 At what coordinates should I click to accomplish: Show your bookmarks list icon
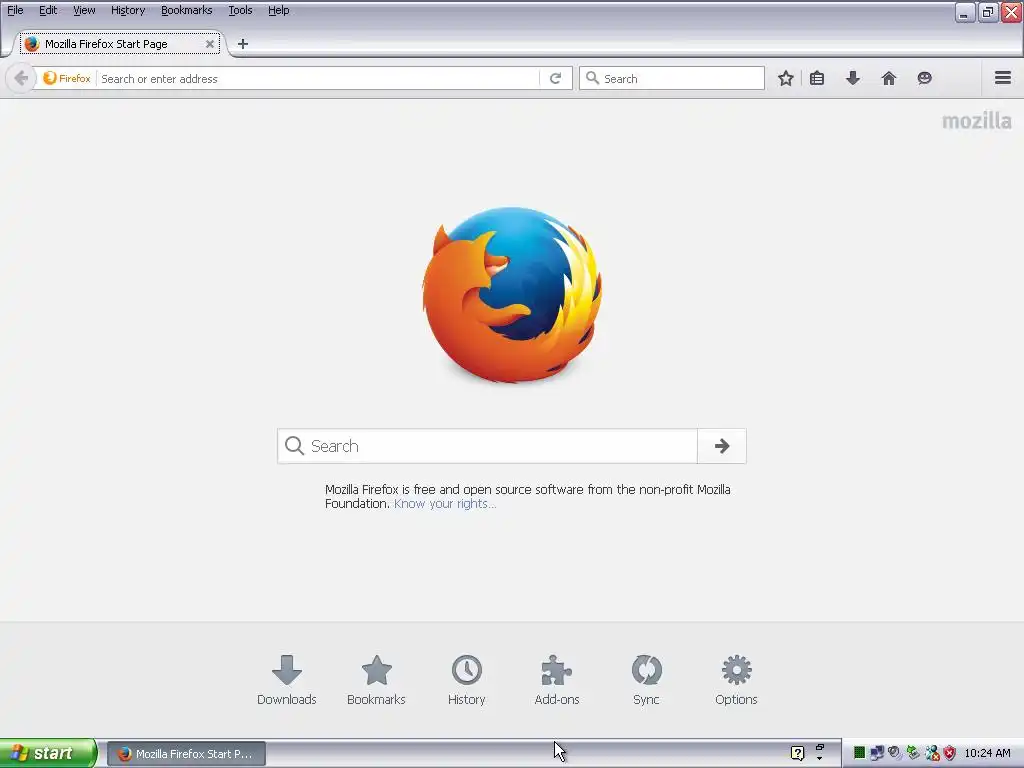coord(817,78)
